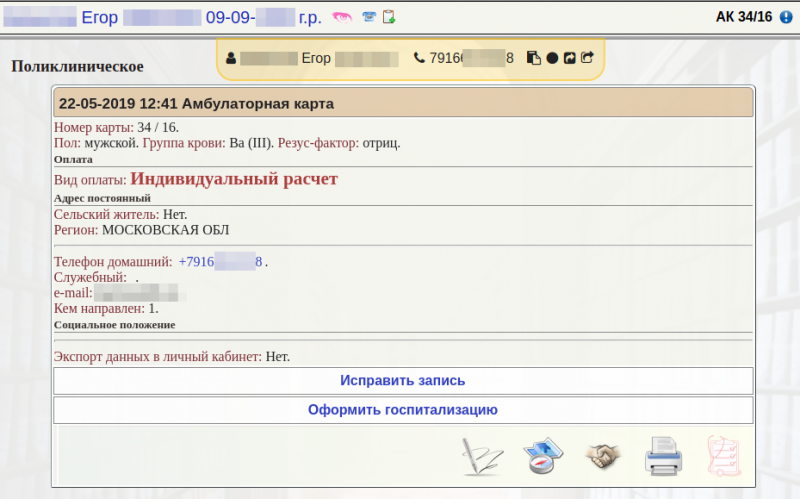Click the pink eye icon in header
This screenshot has width=800, height=499.
pos(342,17)
